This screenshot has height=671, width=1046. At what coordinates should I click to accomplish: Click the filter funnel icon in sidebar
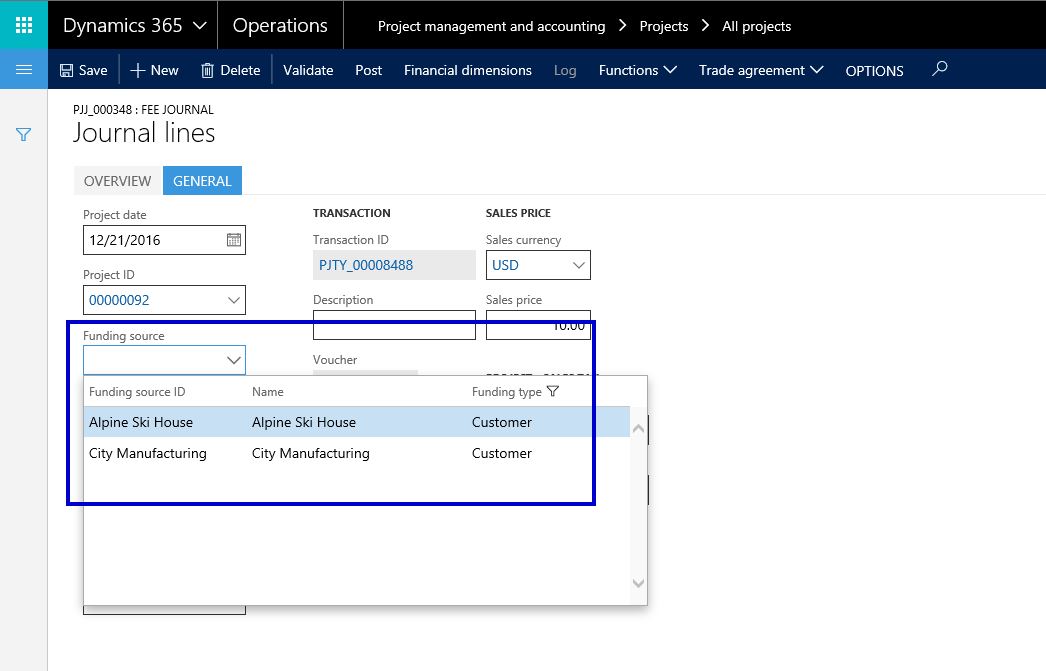pos(23,134)
